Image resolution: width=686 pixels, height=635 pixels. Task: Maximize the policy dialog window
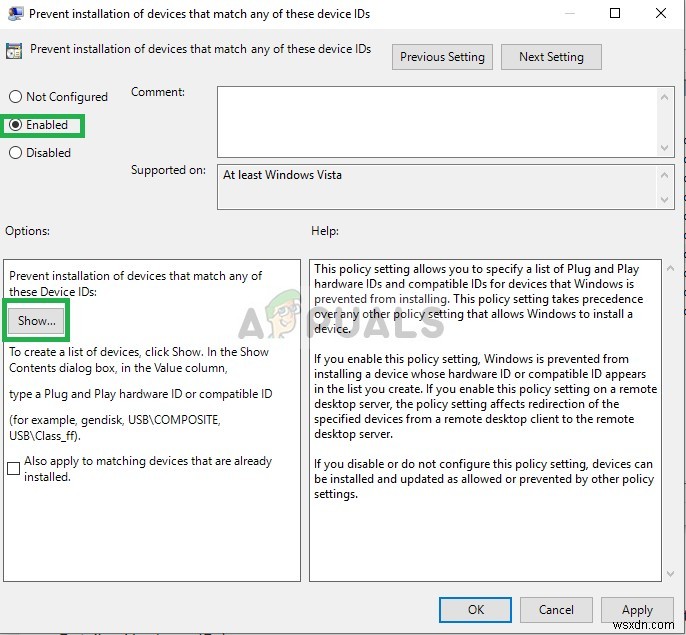click(x=615, y=13)
